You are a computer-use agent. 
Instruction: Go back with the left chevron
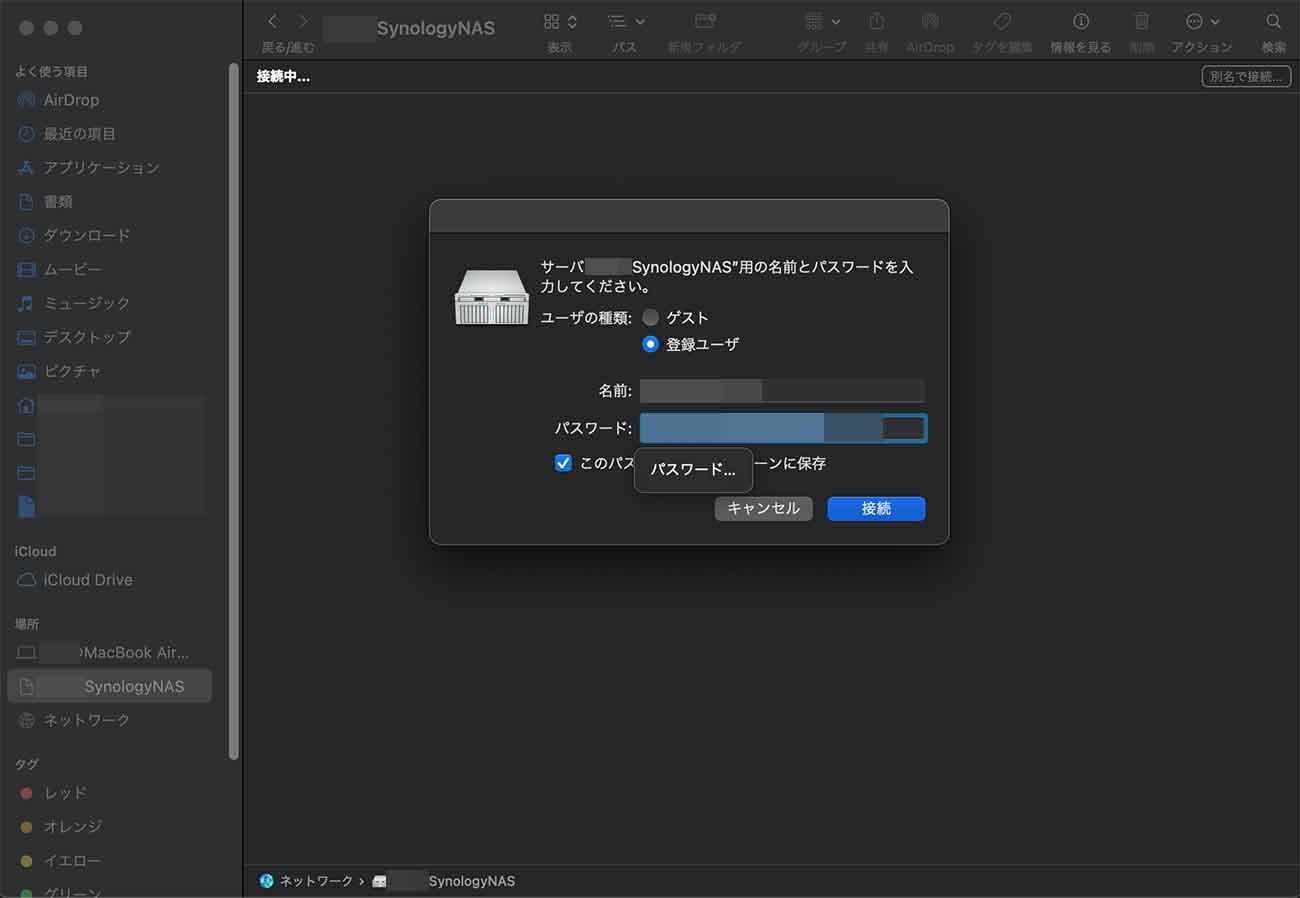point(273,21)
